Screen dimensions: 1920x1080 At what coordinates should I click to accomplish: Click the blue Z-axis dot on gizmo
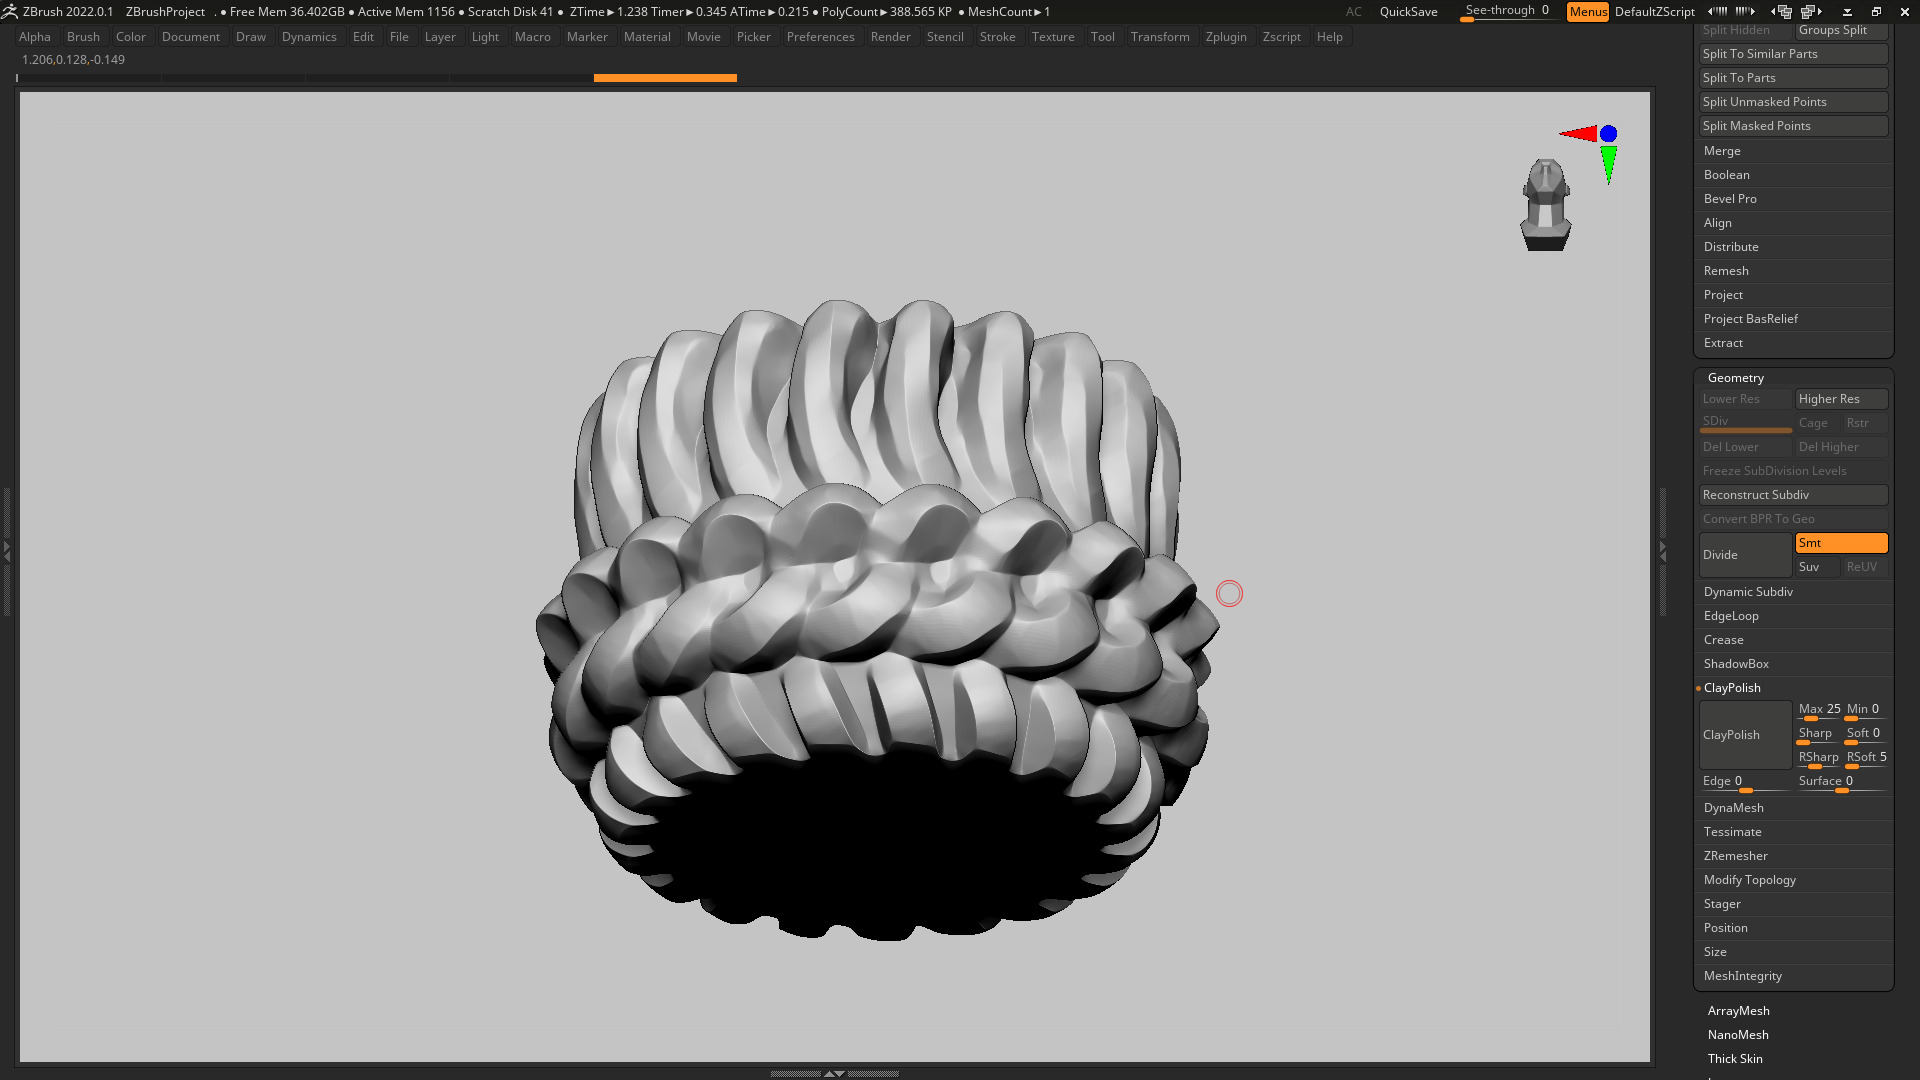[x=1608, y=134]
